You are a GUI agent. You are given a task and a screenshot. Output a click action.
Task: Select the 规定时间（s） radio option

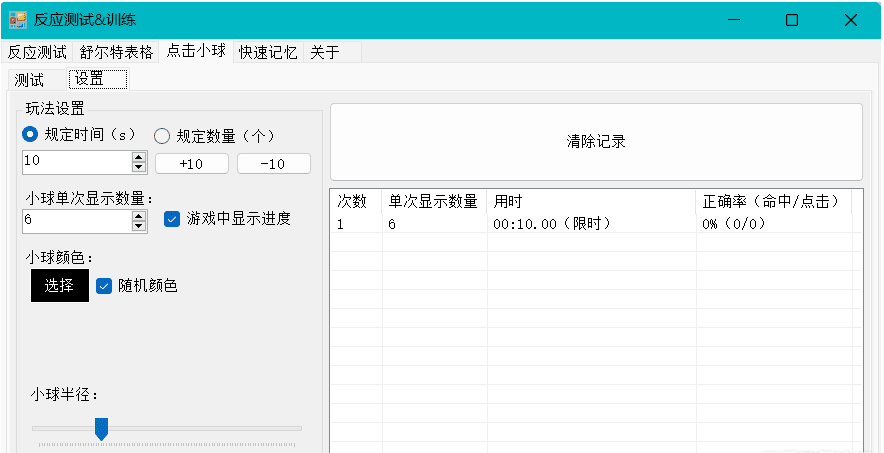(79, 135)
